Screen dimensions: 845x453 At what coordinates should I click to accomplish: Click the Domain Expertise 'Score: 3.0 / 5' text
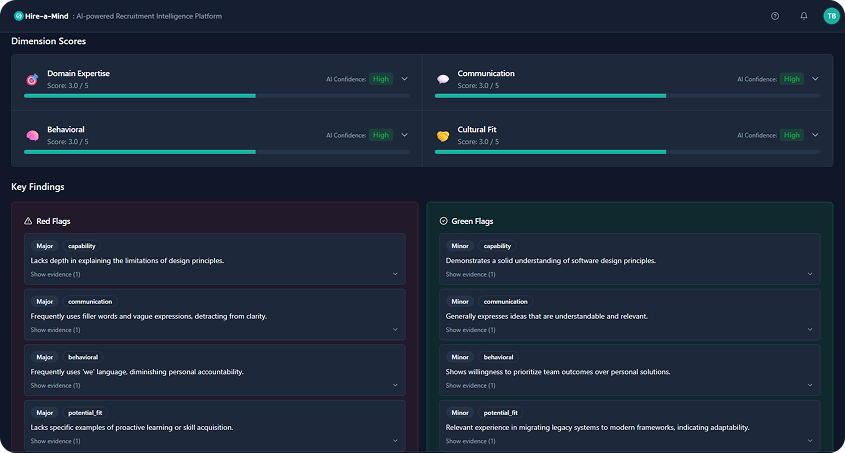(x=67, y=86)
